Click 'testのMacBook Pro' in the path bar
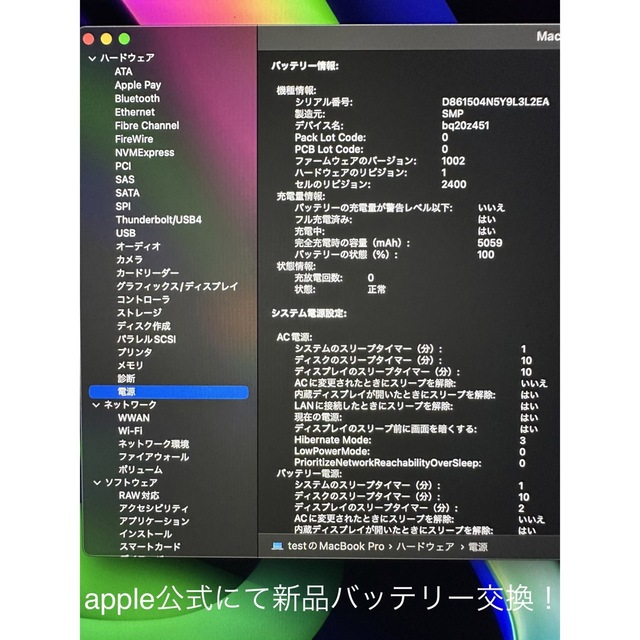Viewport: 640px width, 640px height. coord(336,546)
